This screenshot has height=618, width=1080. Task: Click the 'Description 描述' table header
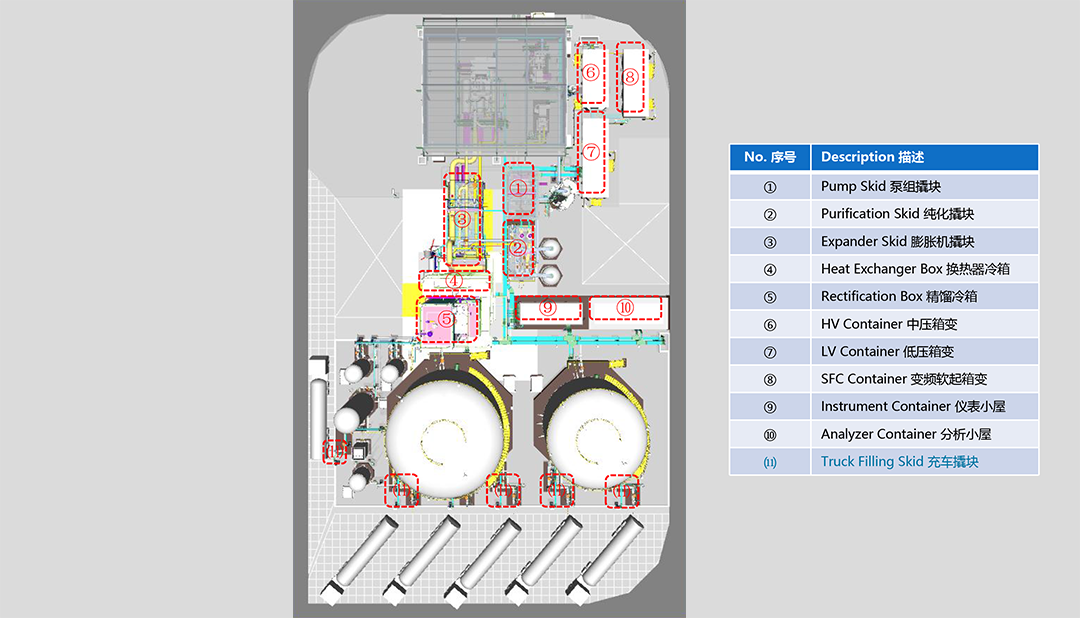tap(872, 157)
